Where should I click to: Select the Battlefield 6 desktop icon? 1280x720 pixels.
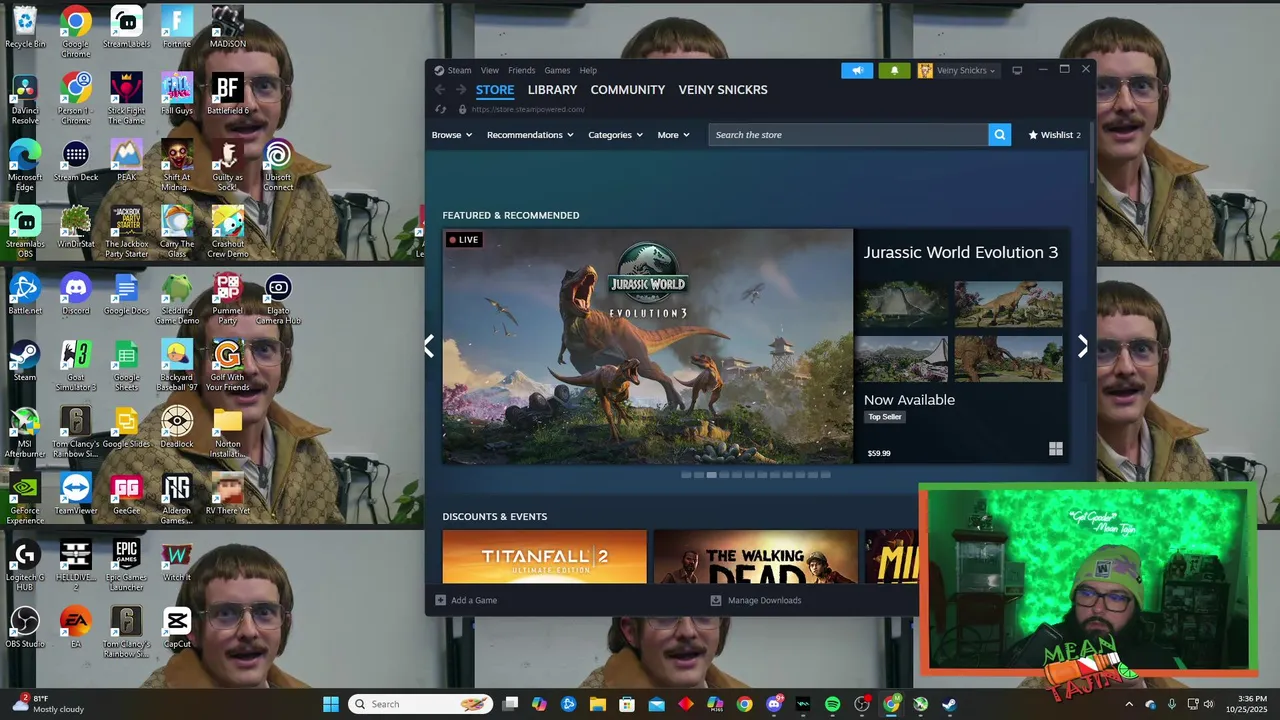[227, 94]
